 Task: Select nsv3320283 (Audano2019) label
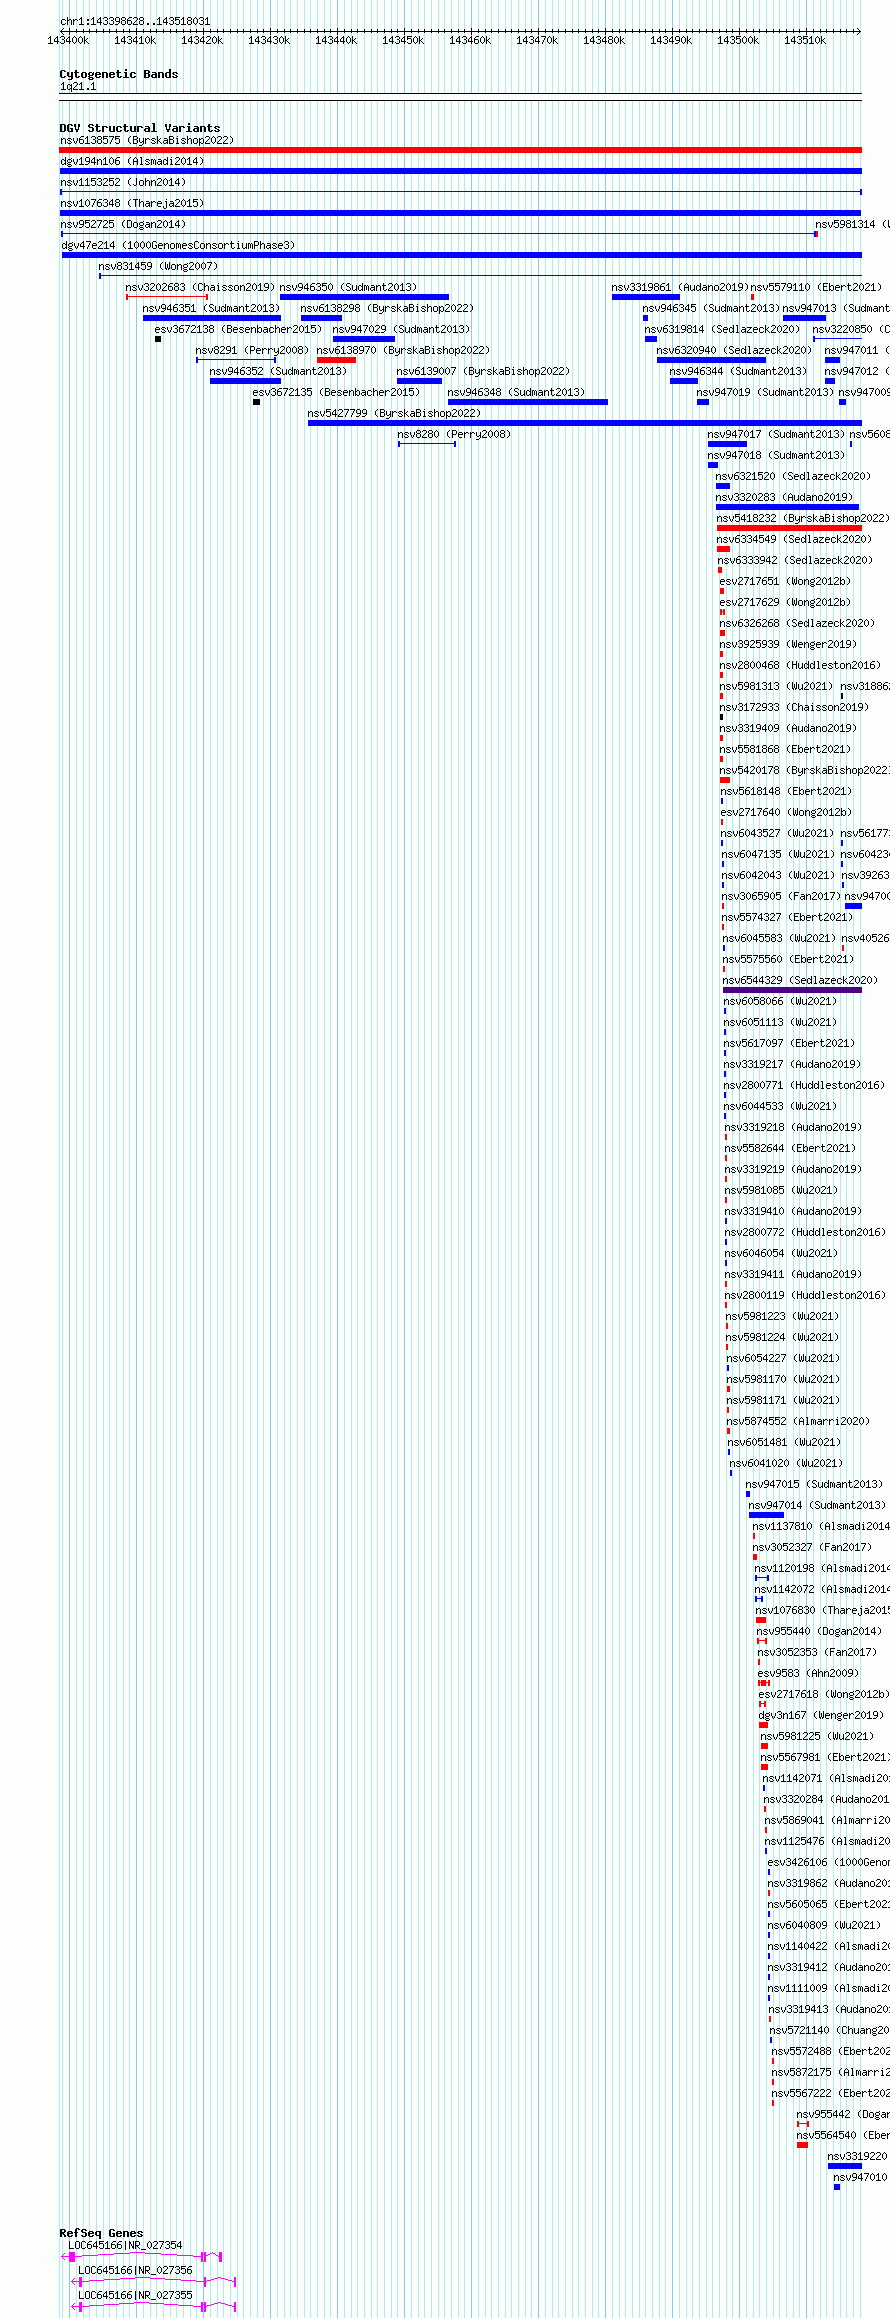pyautogui.click(x=784, y=497)
